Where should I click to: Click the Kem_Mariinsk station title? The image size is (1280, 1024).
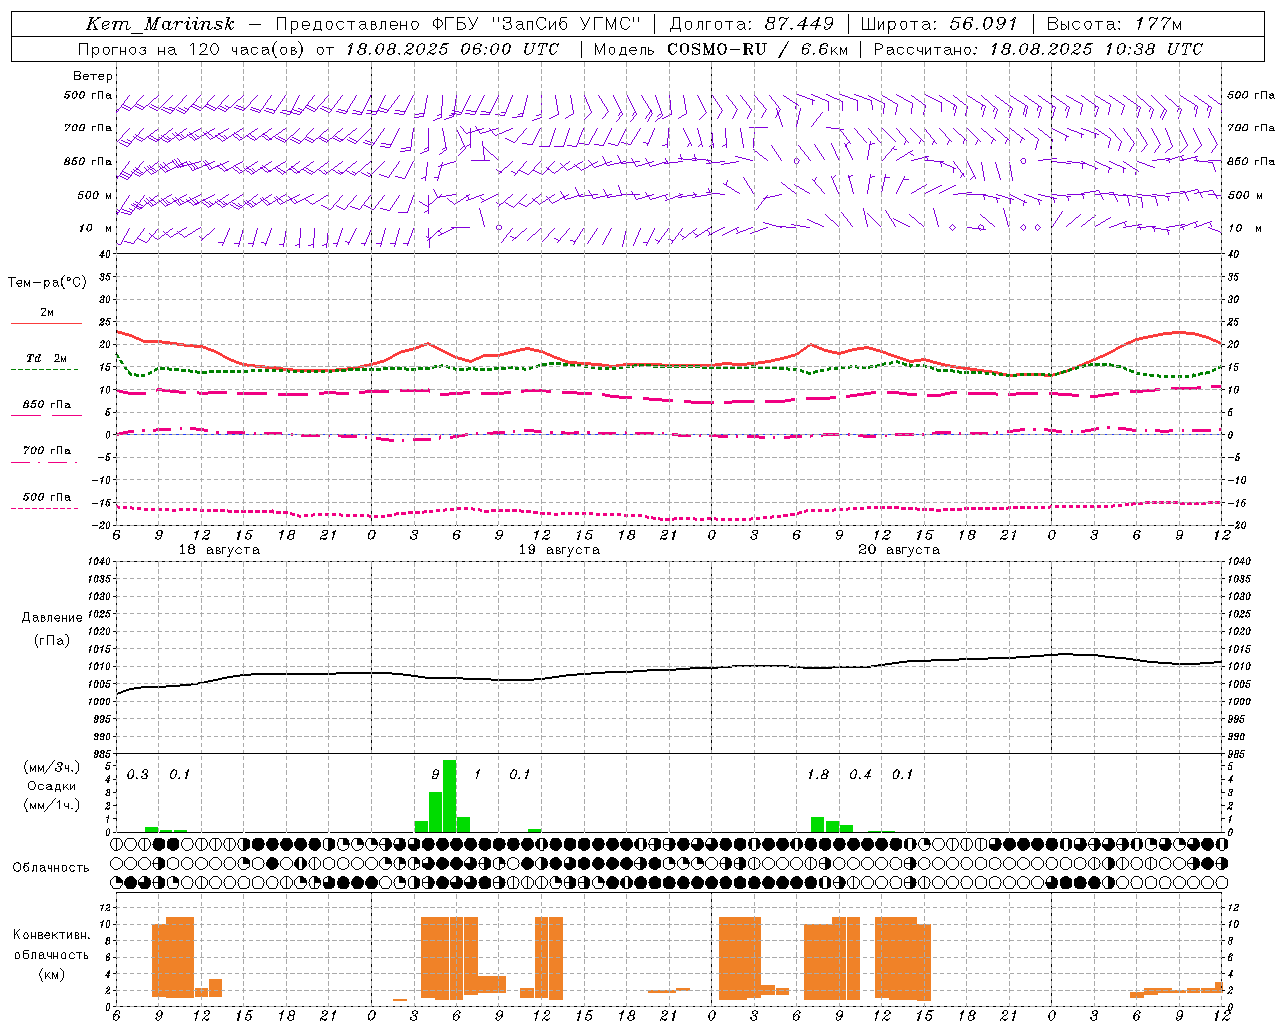pyautogui.click(x=160, y=24)
